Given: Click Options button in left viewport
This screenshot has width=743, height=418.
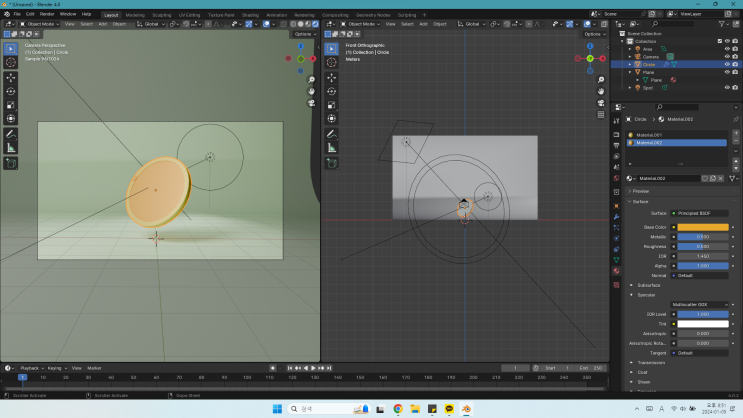Looking at the screenshot, I should tap(304, 34).
